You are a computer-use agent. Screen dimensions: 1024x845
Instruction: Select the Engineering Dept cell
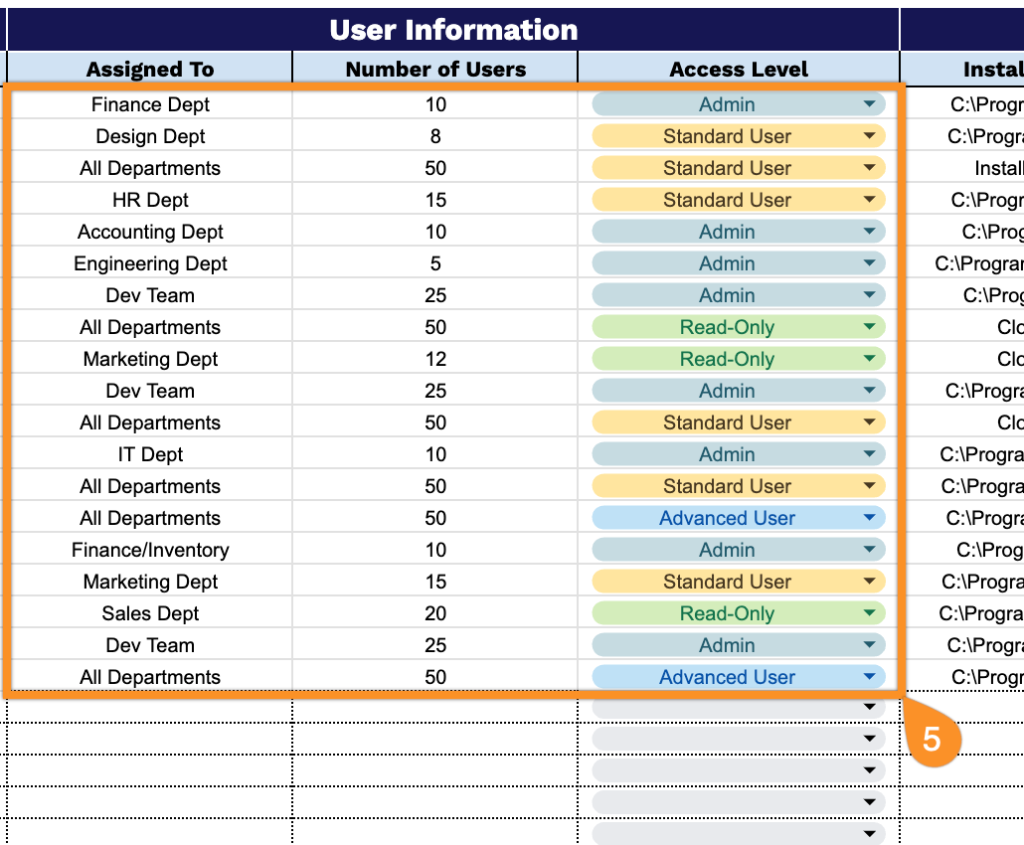click(x=150, y=264)
